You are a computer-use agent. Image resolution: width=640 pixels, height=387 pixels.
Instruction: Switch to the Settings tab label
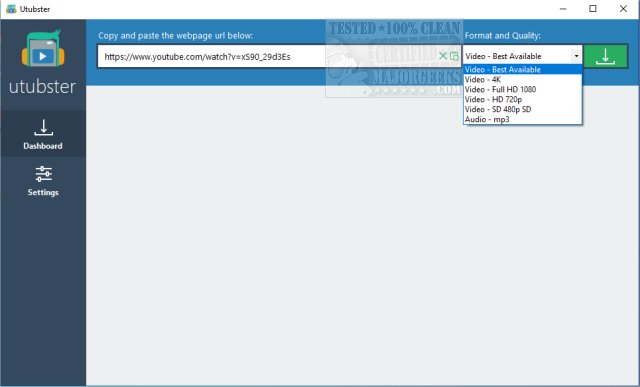(x=43, y=192)
